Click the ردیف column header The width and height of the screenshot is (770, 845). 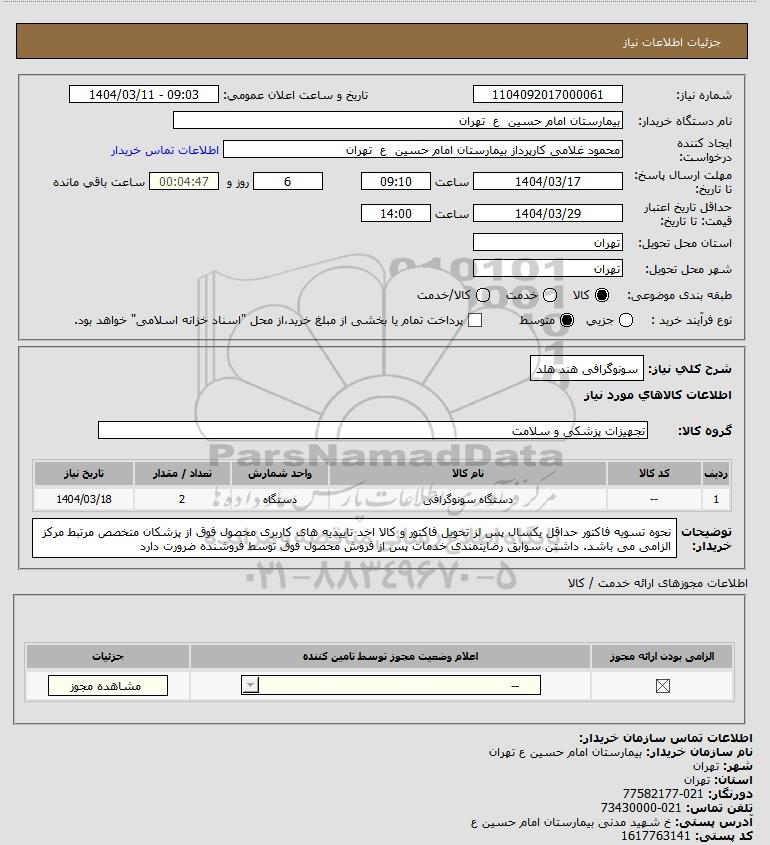[x=716, y=473]
